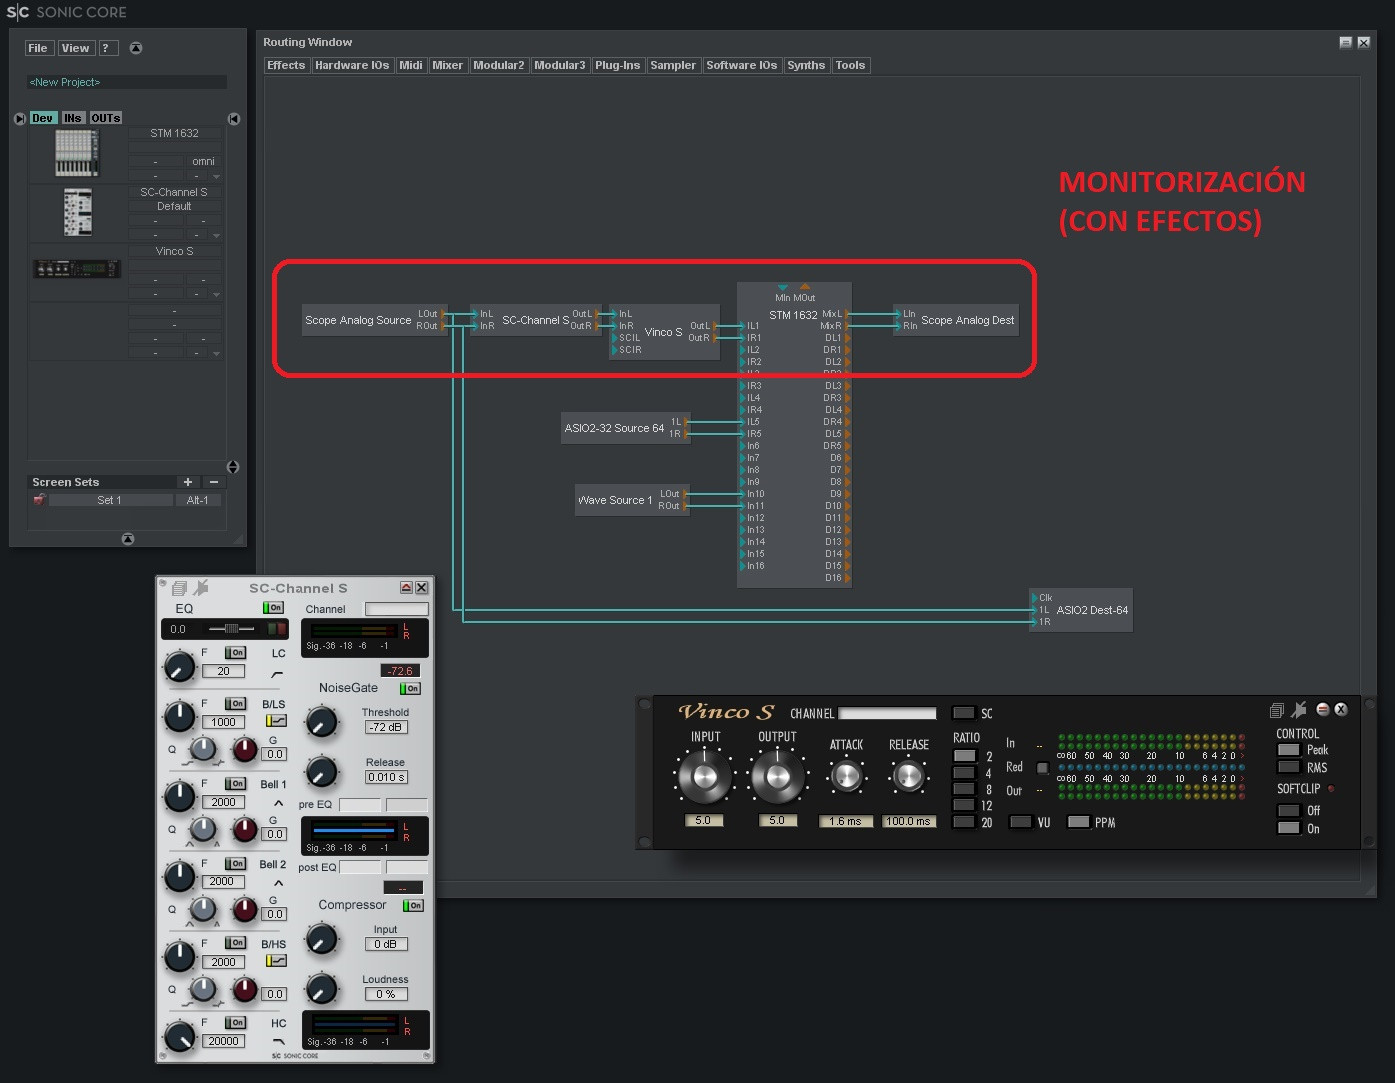Select the Vinco S module in routing

point(665,332)
